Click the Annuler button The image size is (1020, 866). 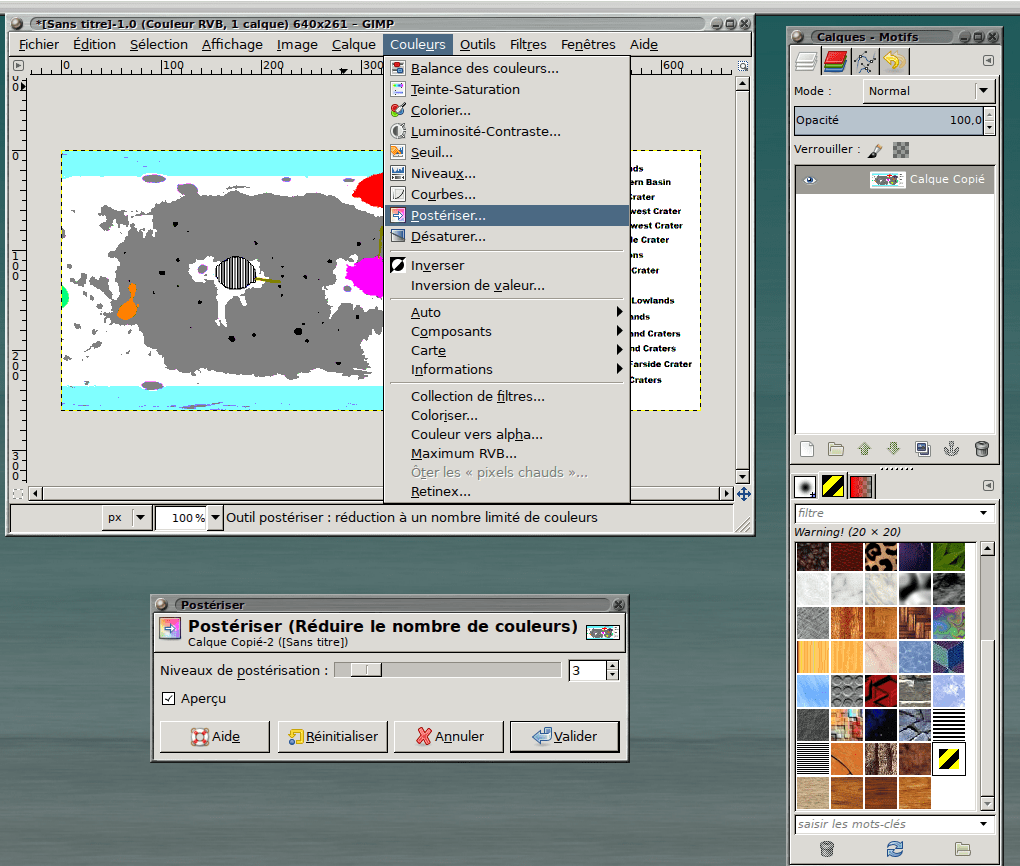click(449, 737)
